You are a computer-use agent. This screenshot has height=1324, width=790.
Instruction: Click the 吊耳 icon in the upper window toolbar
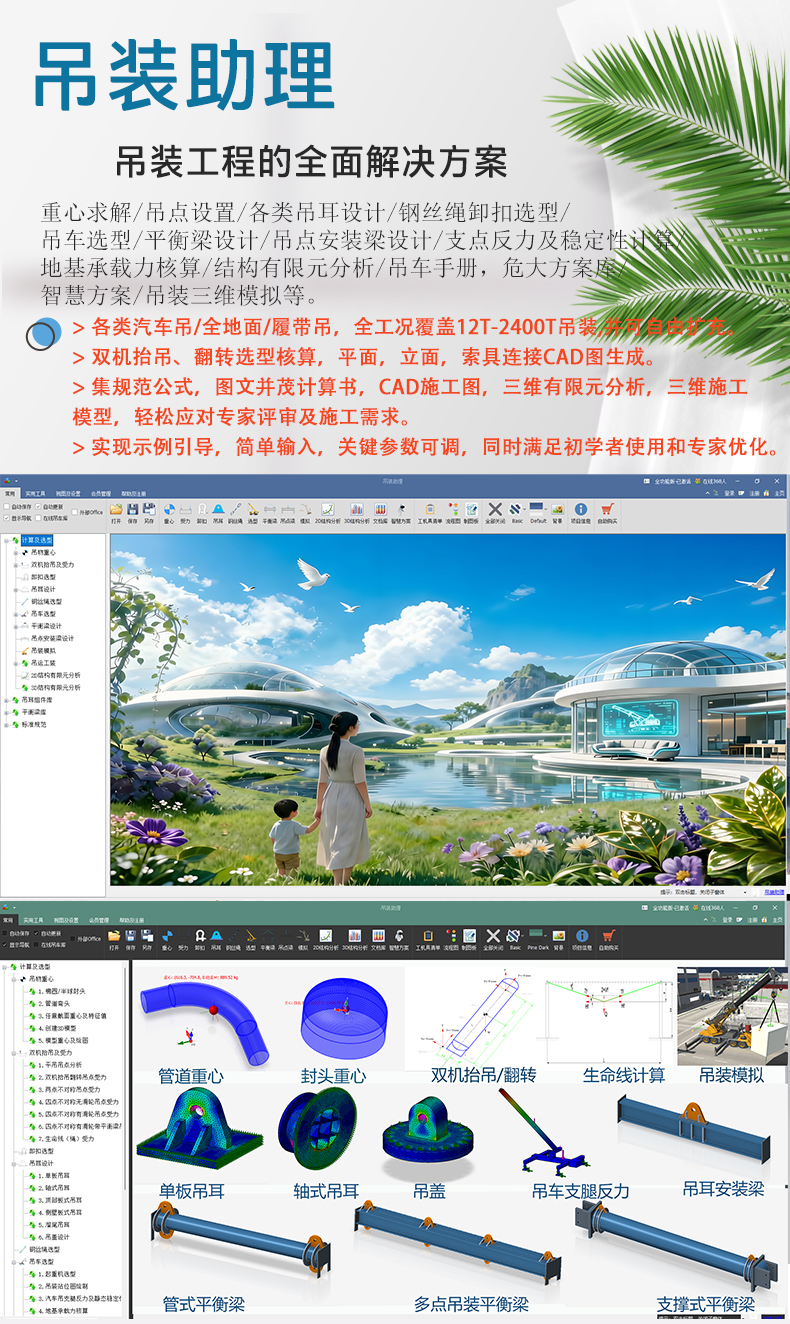[217, 510]
